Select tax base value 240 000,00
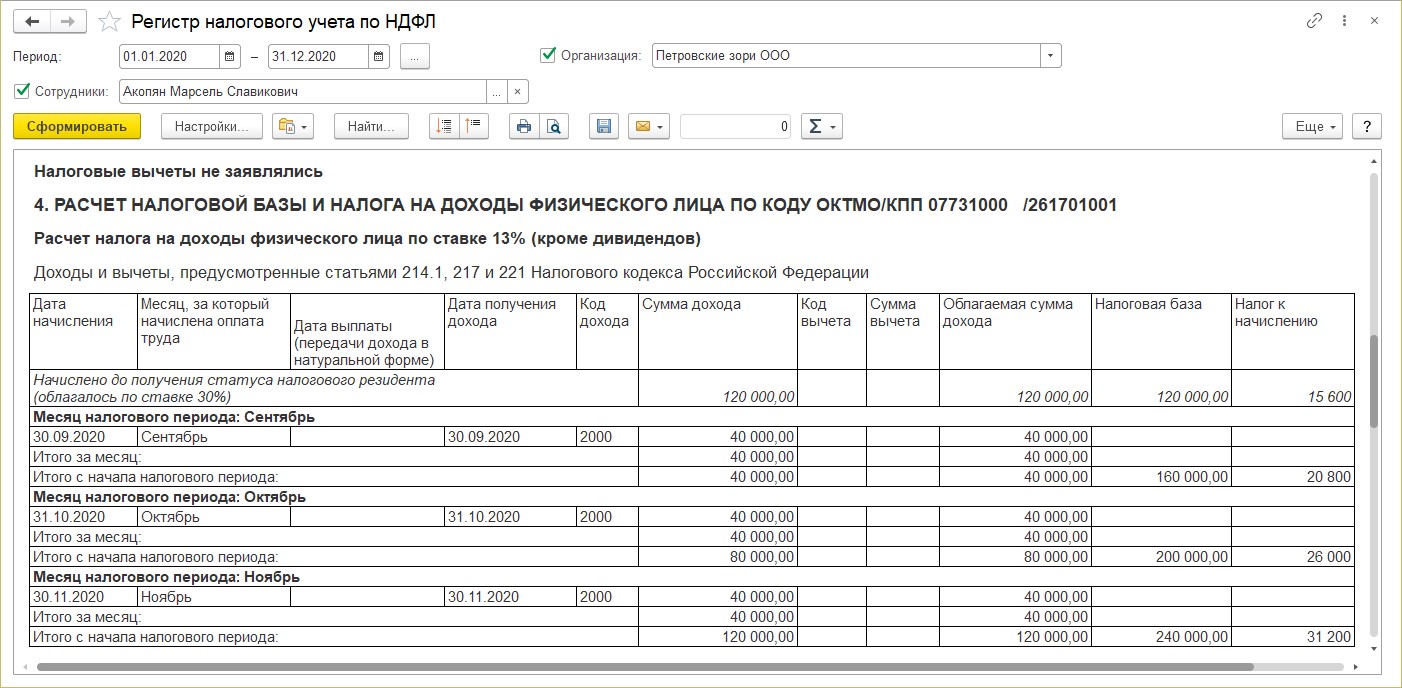This screenshot has height=688, width=1402. (1161, 637)
